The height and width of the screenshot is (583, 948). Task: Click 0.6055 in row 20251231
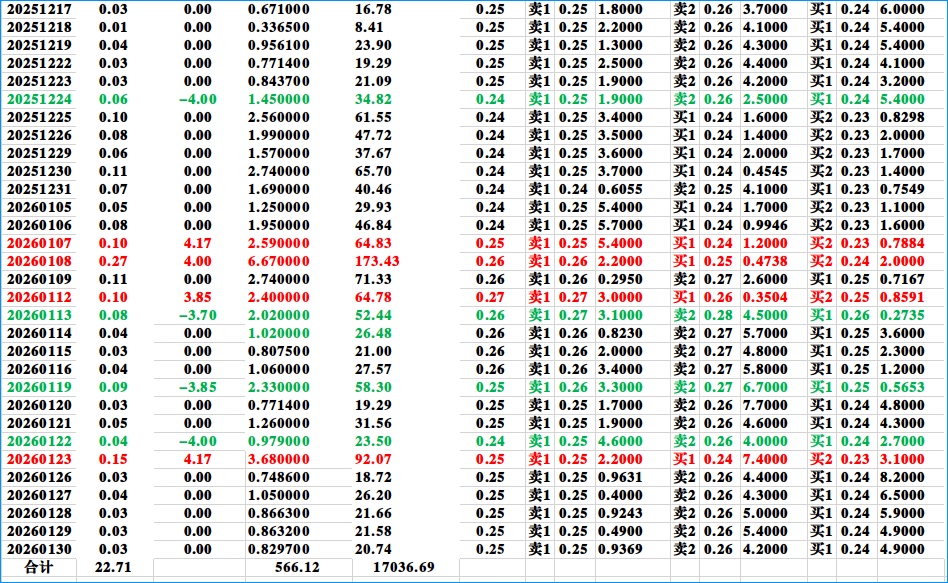[620, 189]
